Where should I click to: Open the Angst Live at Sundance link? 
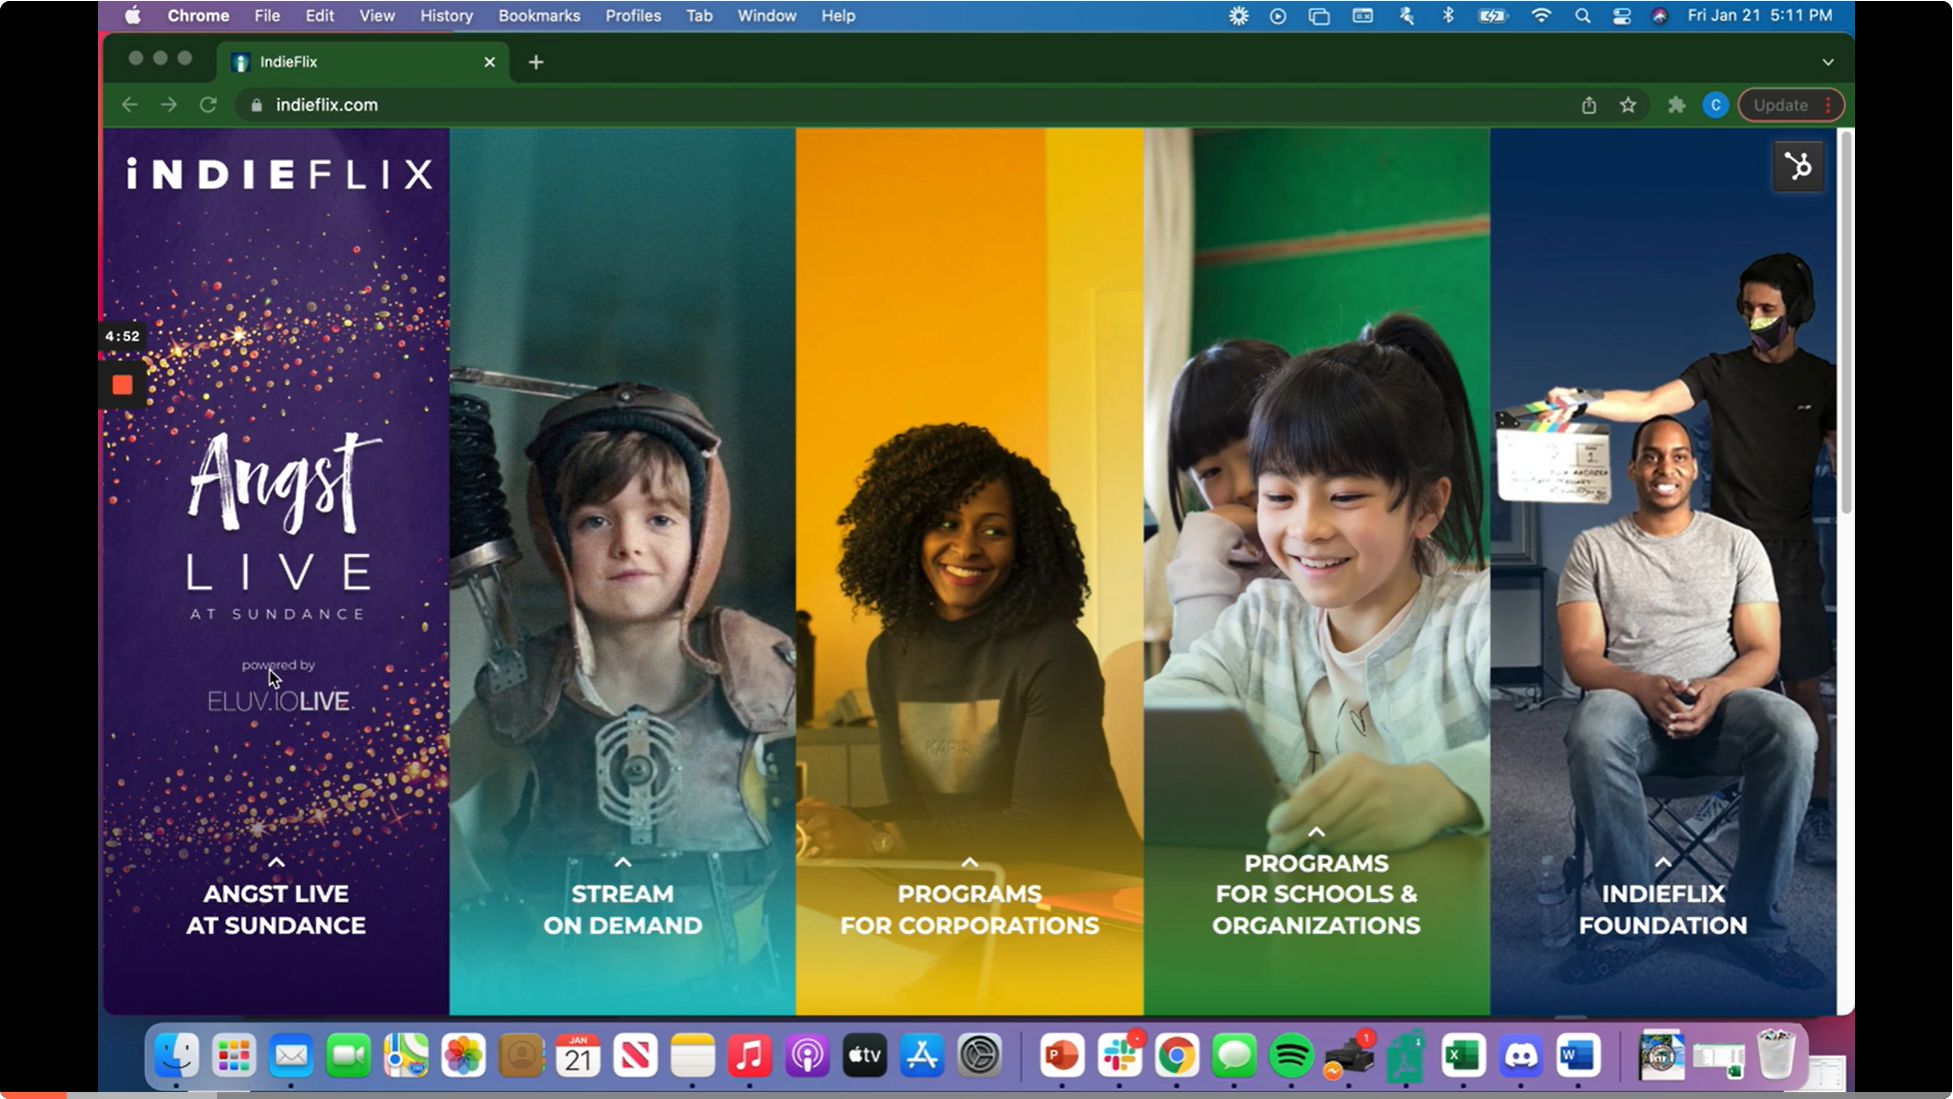pyautogui.click(x=276, y=909)
